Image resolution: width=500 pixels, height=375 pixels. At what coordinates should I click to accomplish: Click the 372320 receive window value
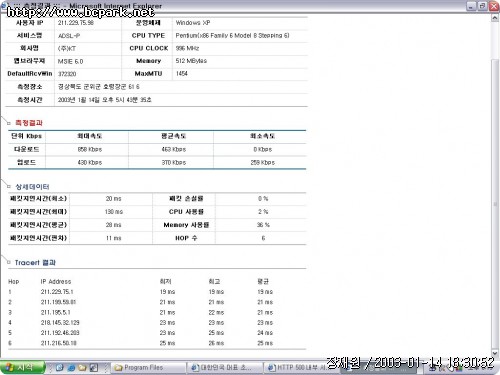tap(67, 74)
